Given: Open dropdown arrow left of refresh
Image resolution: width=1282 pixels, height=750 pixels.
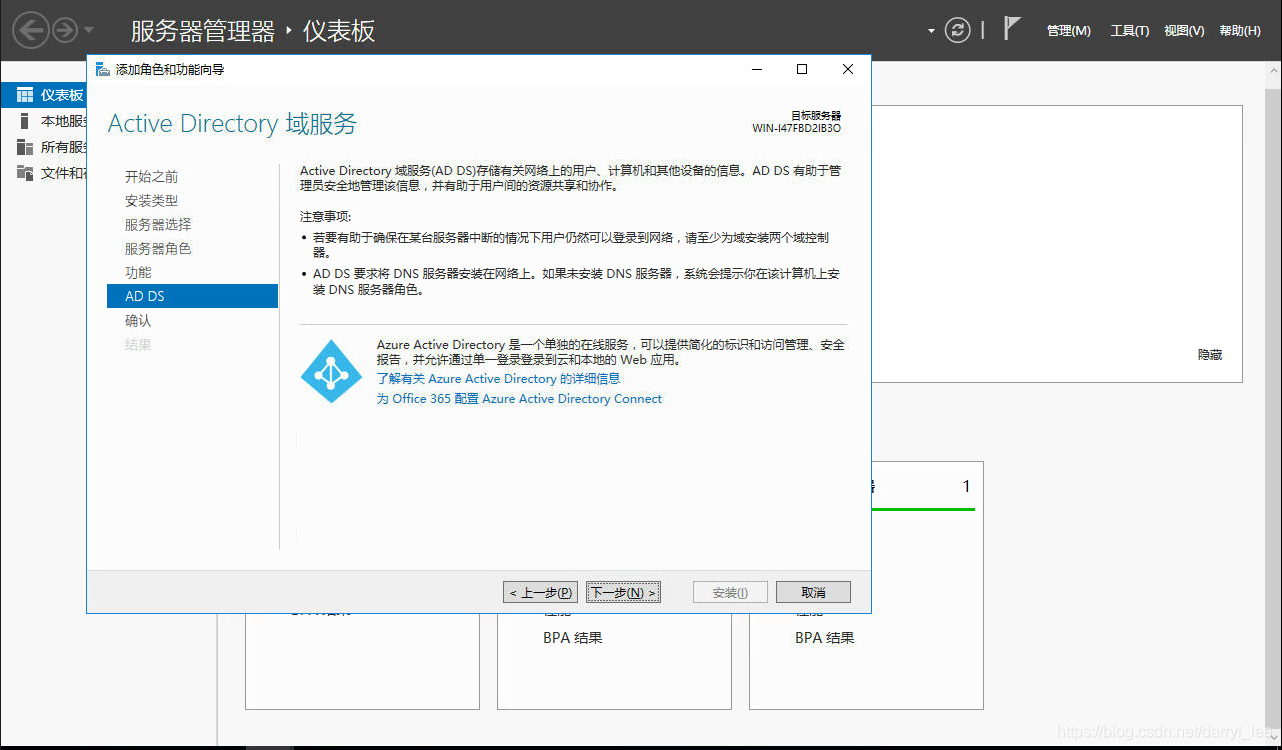Looking at the screenshot, I should click(931, 31).
